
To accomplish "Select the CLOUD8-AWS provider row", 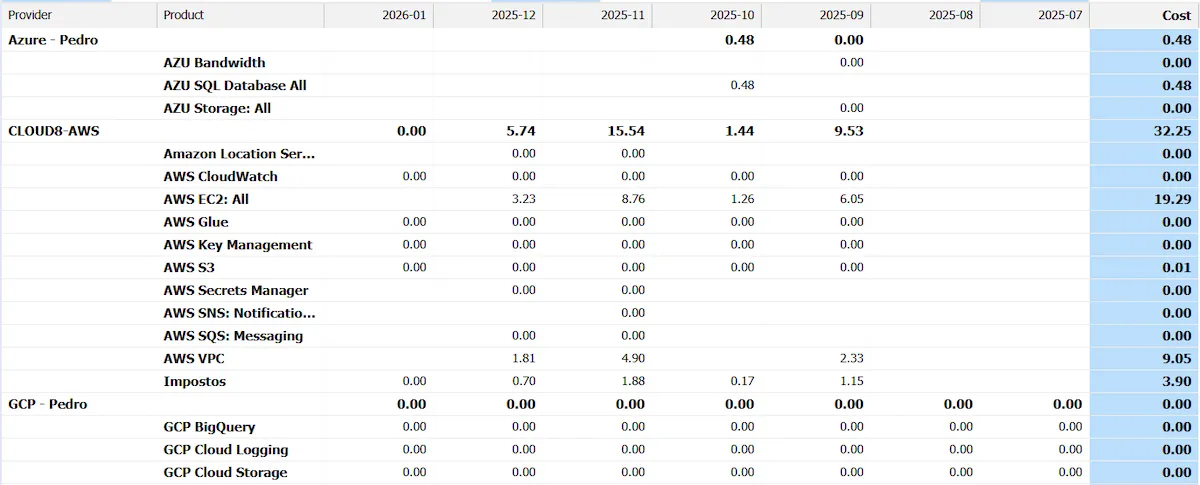I will click(600, 131).
